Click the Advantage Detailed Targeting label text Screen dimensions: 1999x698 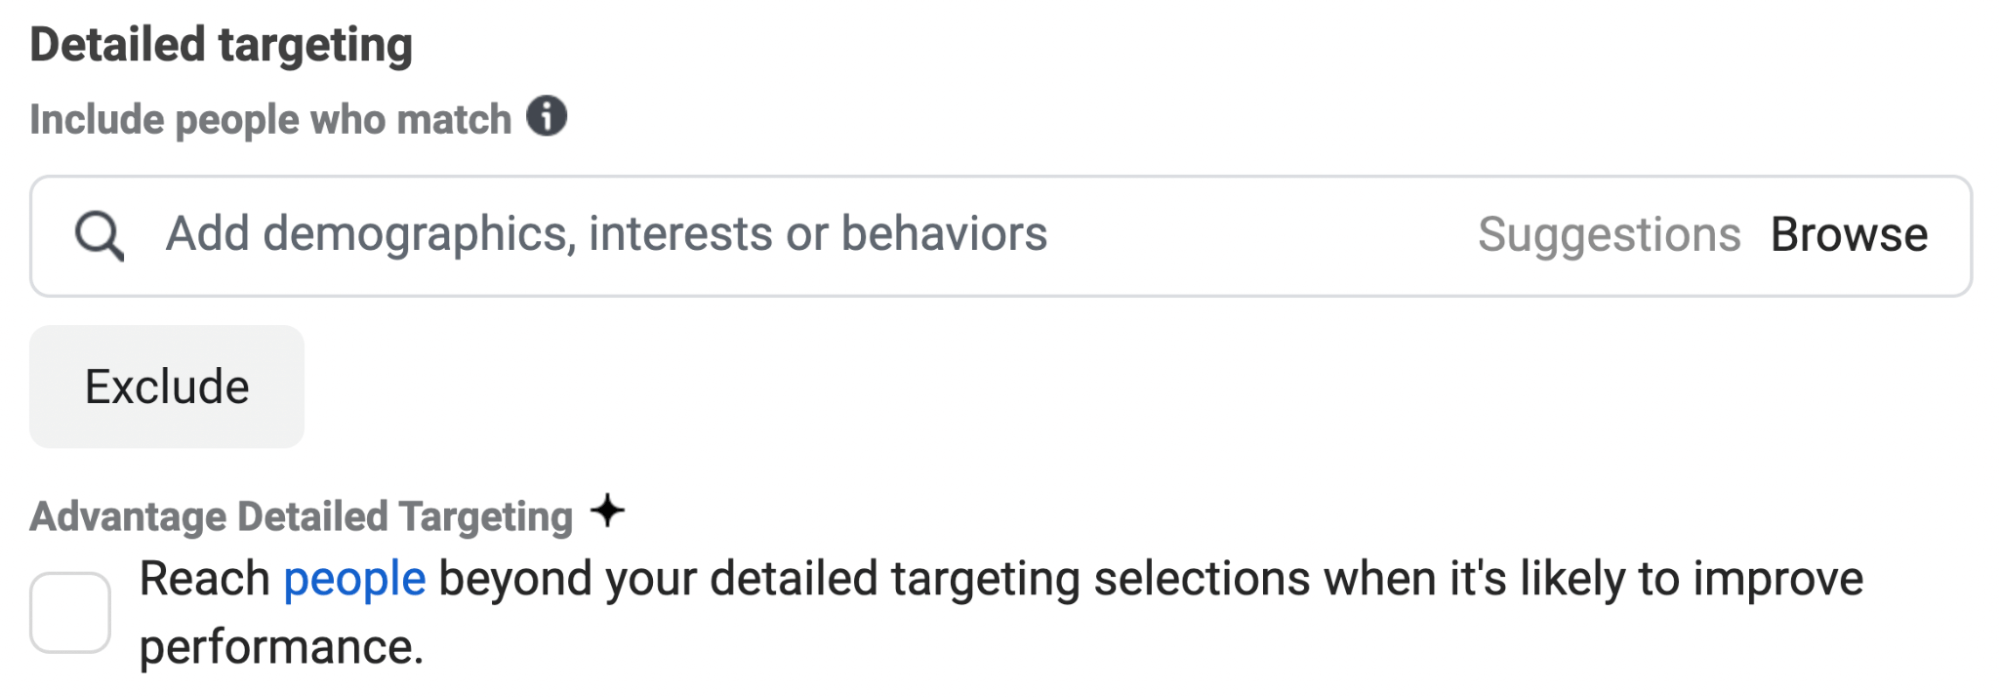click(x=301, y=516)
